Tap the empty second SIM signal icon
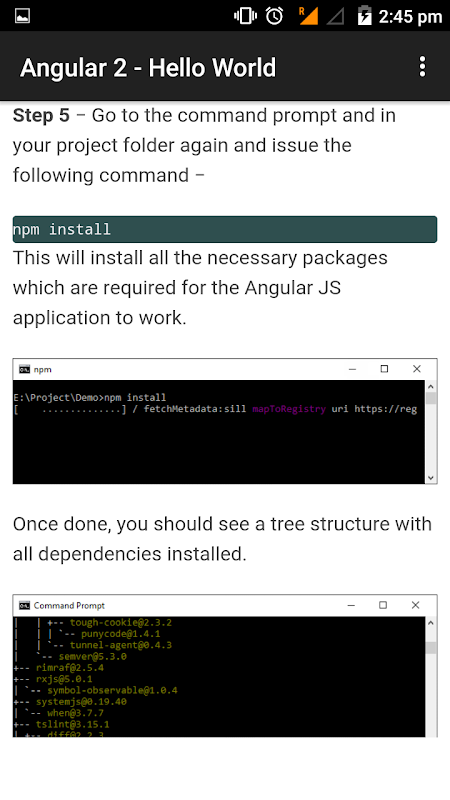The height and width of the screenshot is (800, 450). coord(335,16)
